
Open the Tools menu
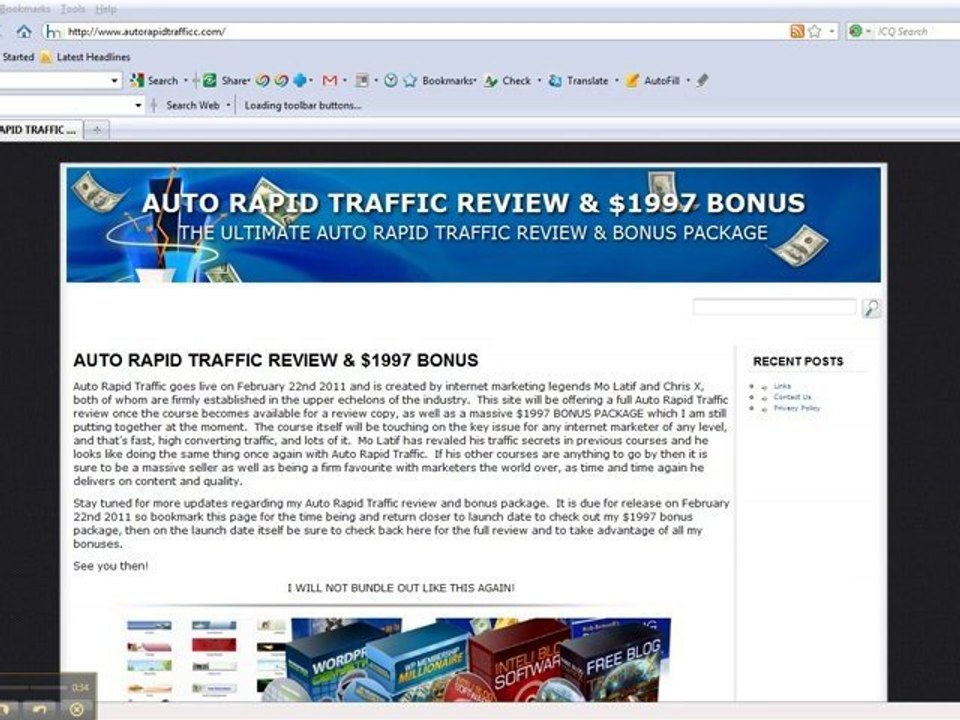tap(73, 9)
